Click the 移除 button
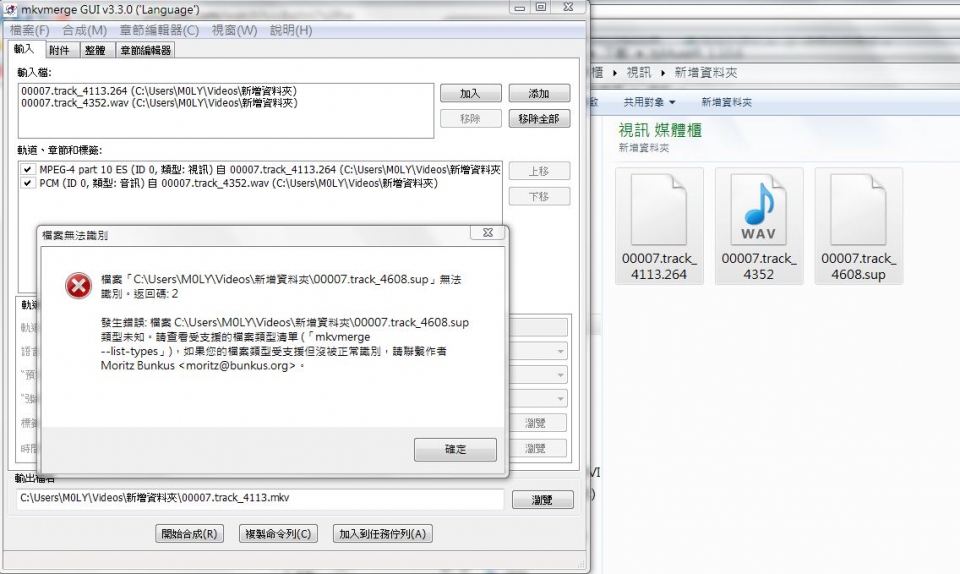Viewport: 960px width, 574px height. pyautogui.click(x=470, y=119)
